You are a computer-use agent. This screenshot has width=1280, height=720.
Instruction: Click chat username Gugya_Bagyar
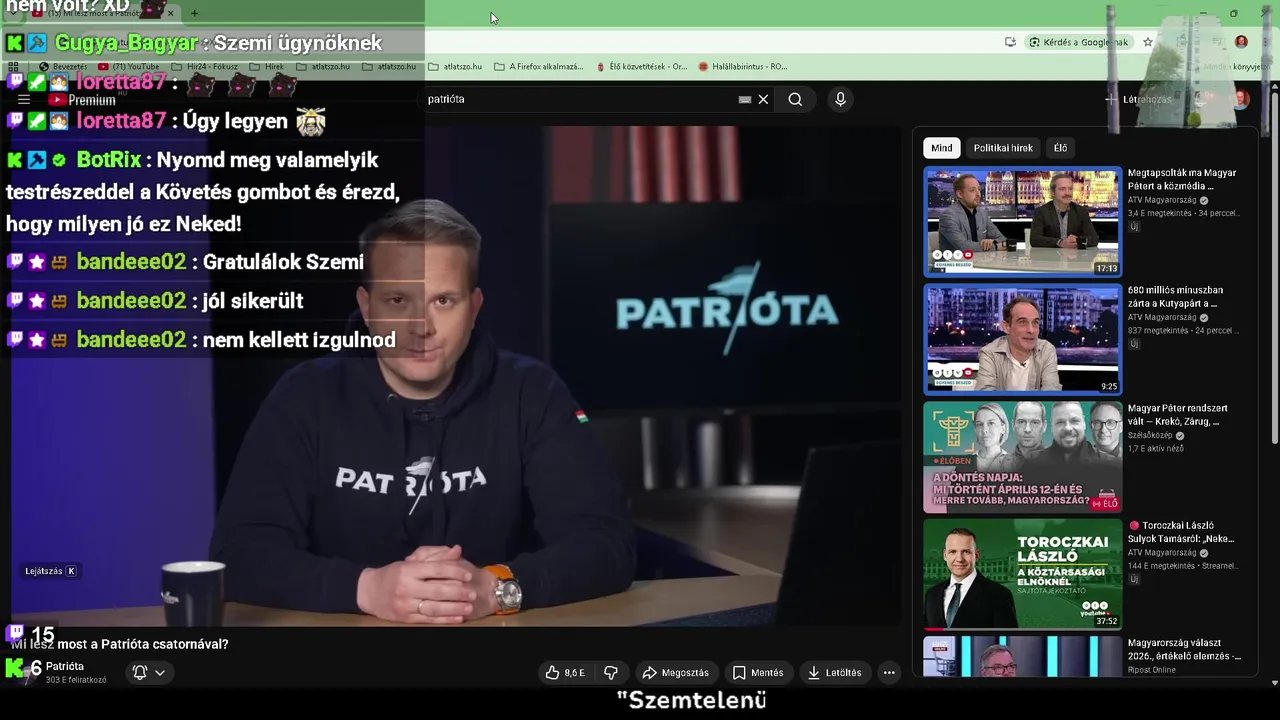(126, 43)
